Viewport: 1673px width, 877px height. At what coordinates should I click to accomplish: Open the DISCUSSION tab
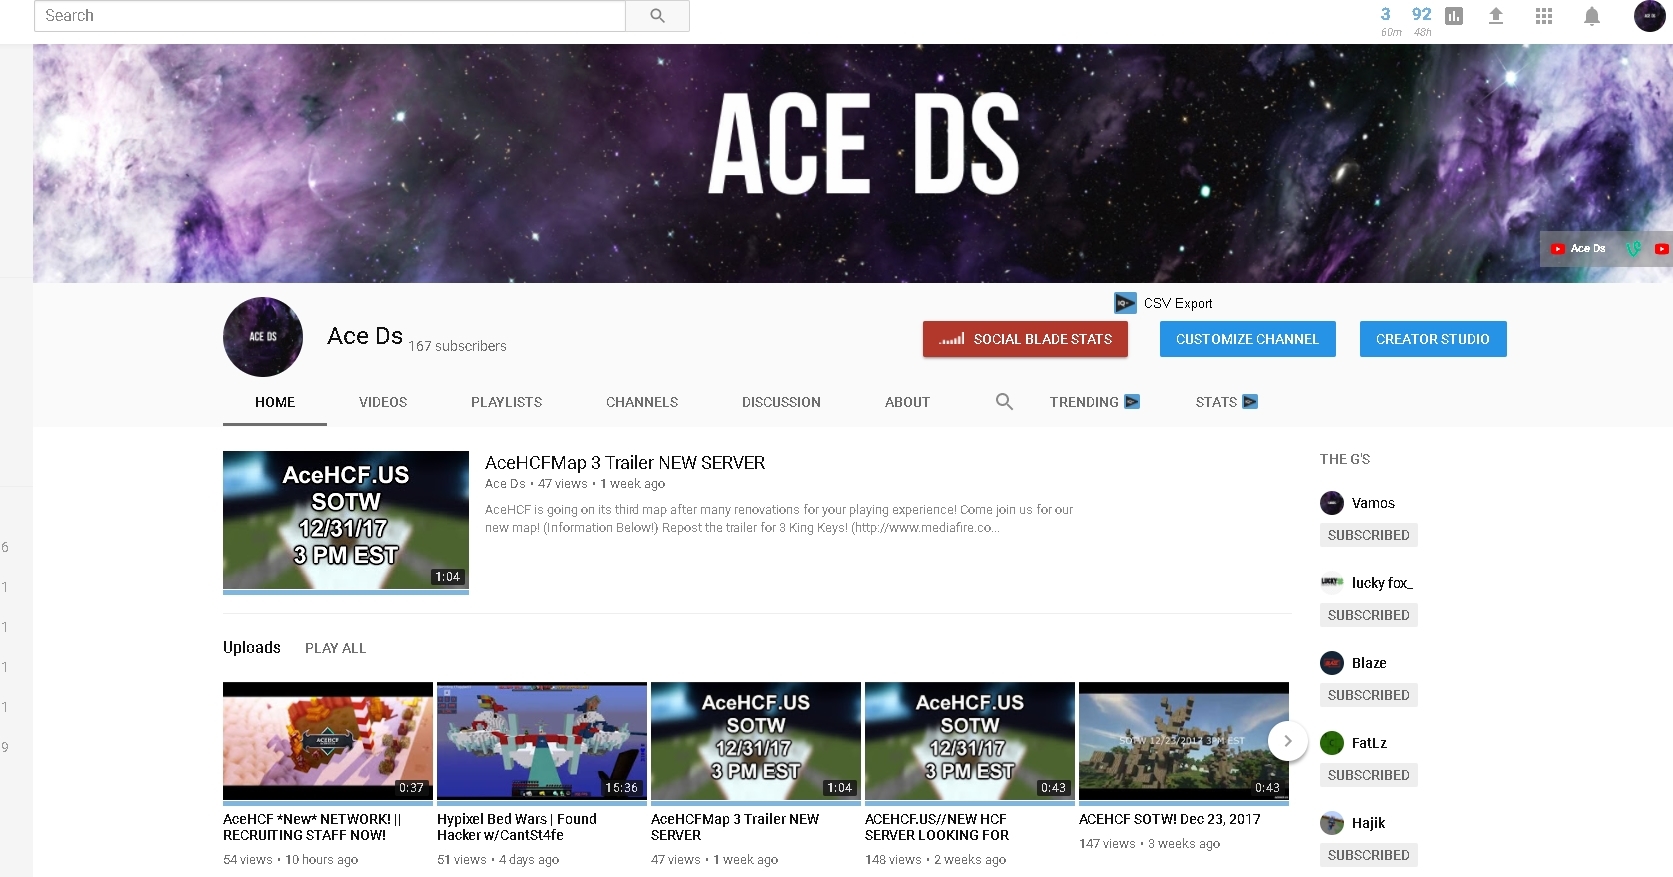(x=781, y=402)
